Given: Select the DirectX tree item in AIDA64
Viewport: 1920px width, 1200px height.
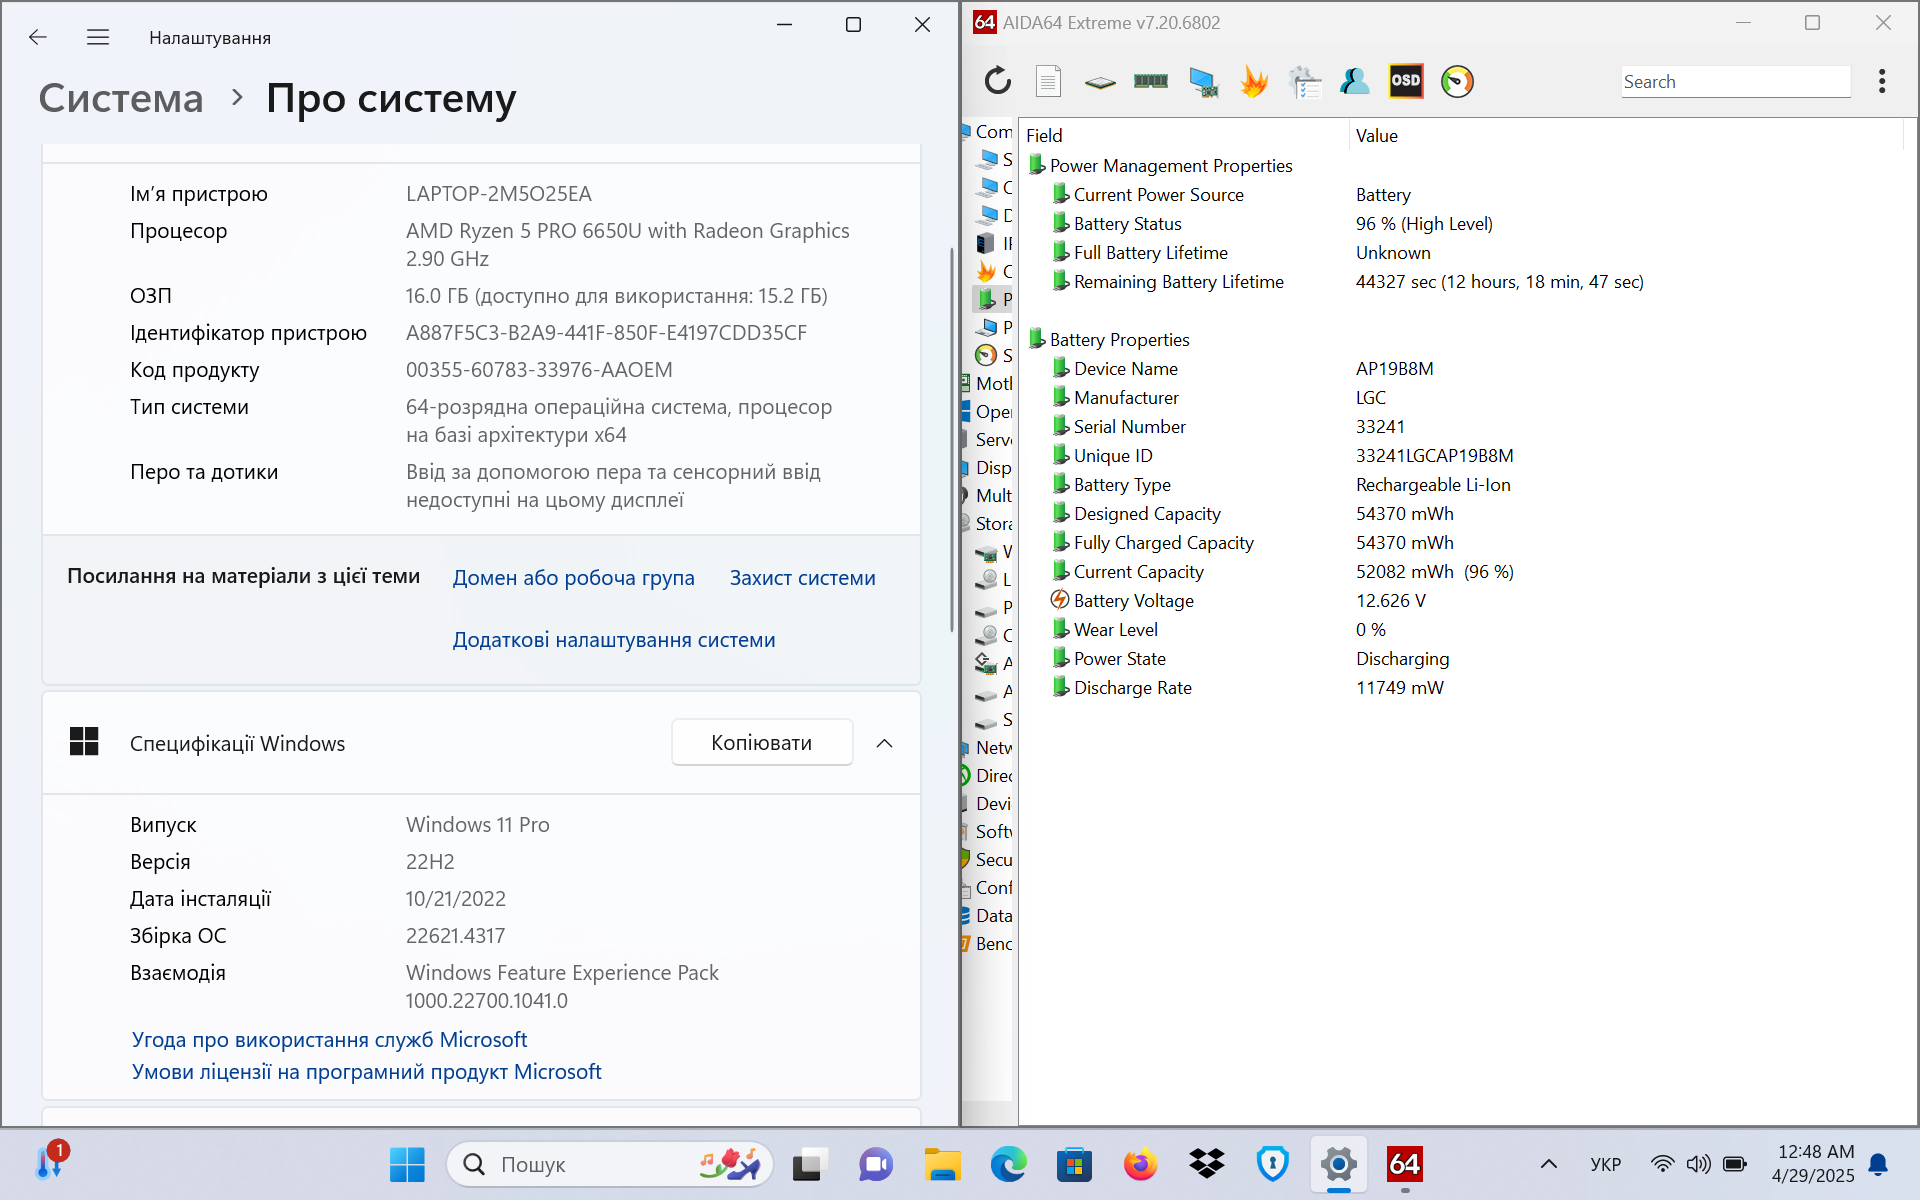Looking at the screenshot, I should point(988,775).
